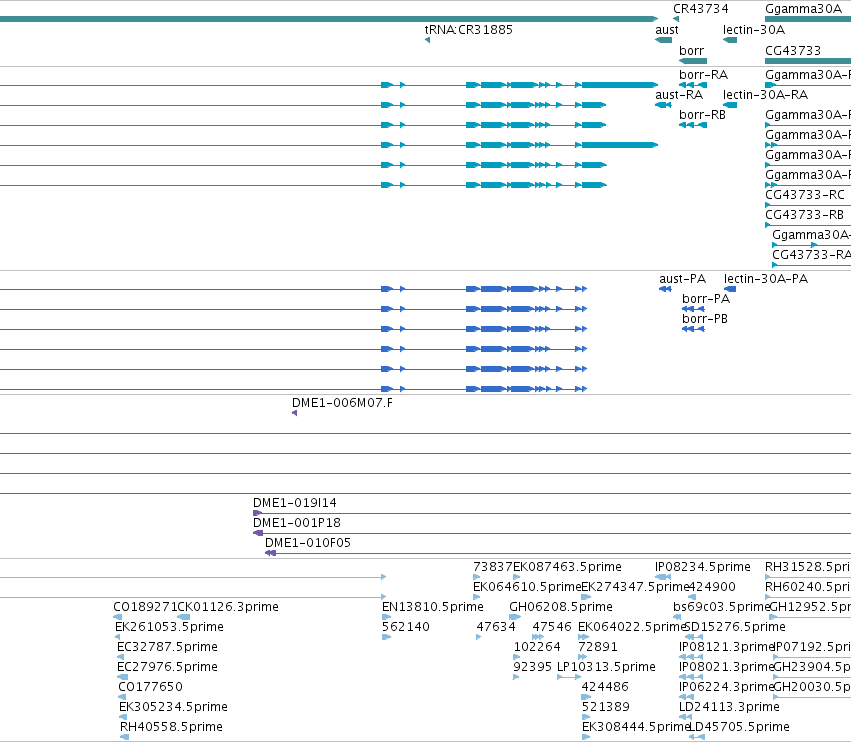Screen dimensions: 851x742
Task: Click the 521389 feature label
Action: point(606,707)
